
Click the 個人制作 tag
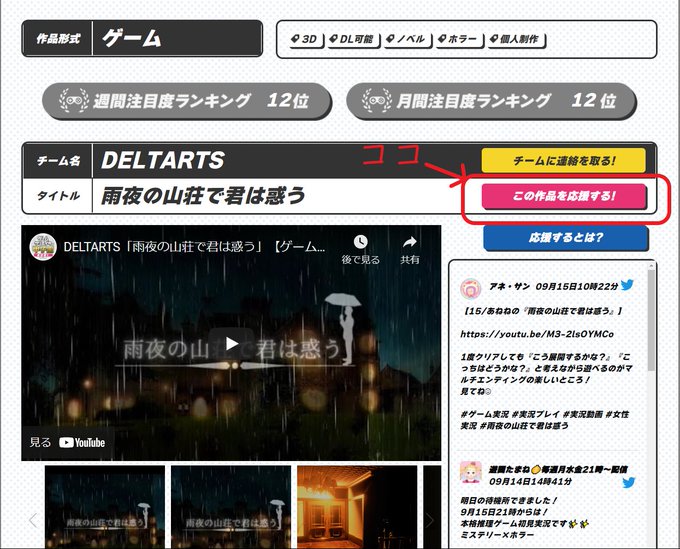pos(516,39)
